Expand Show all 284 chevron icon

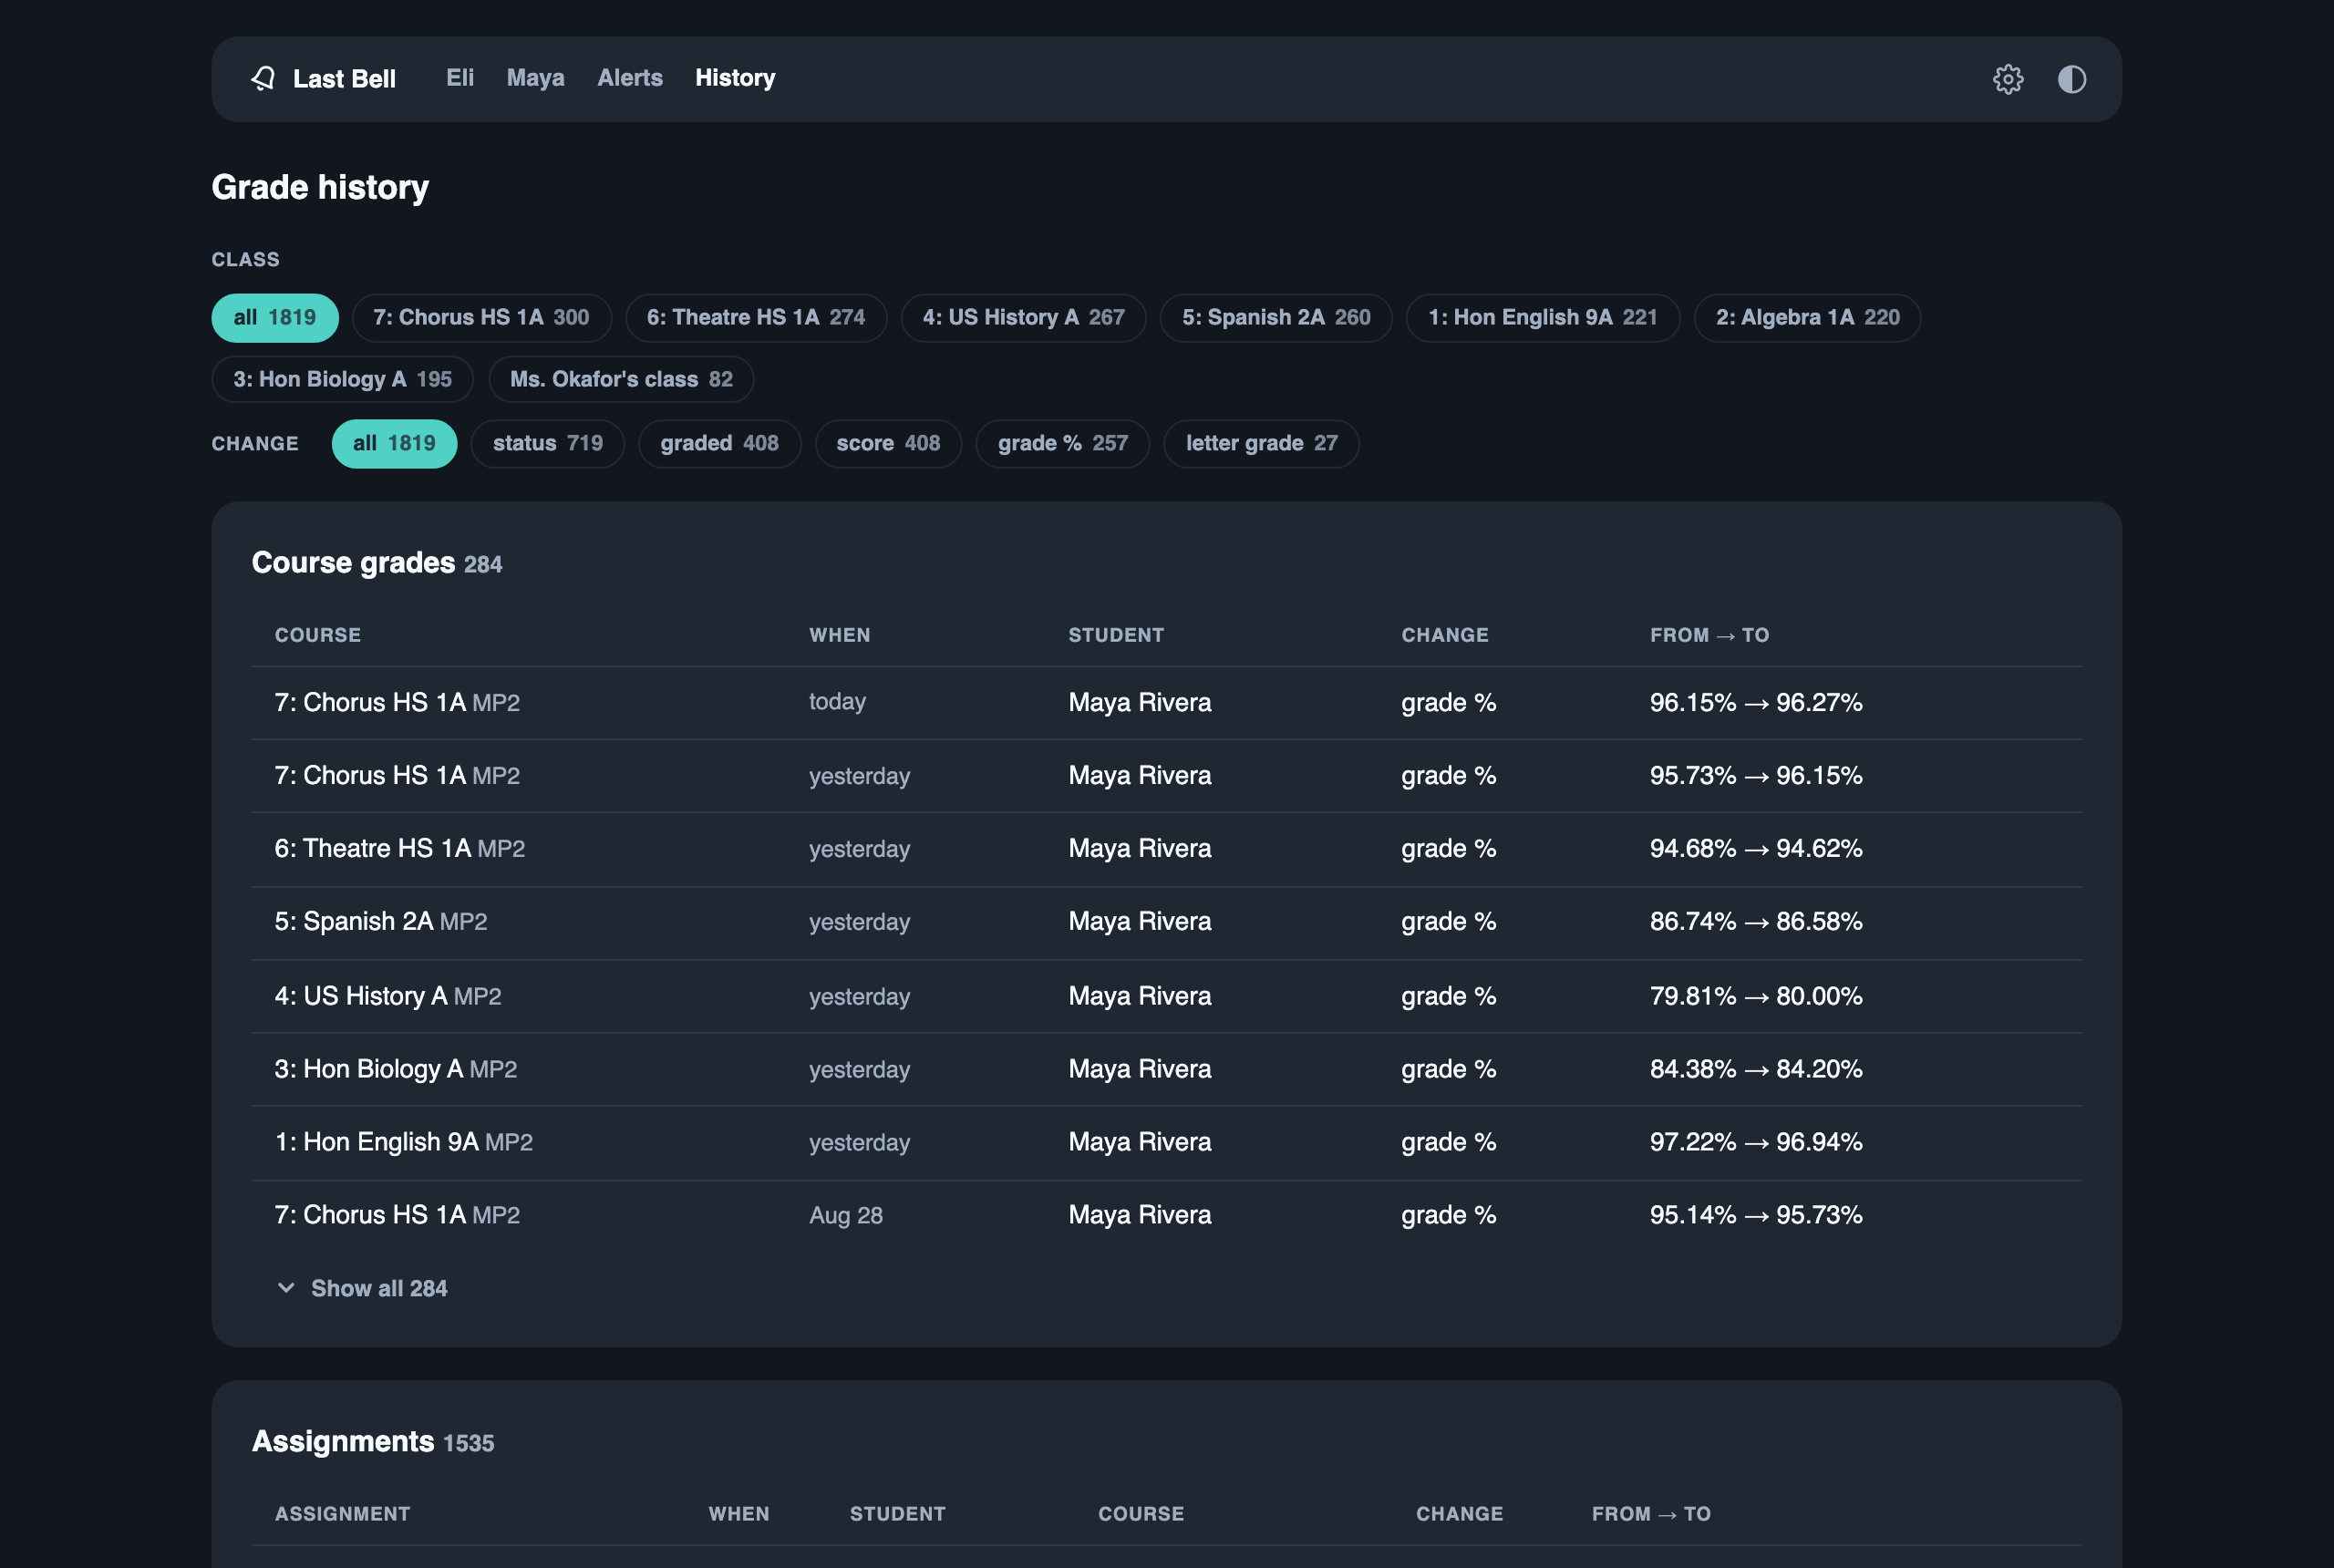(x=286, y=1288)
